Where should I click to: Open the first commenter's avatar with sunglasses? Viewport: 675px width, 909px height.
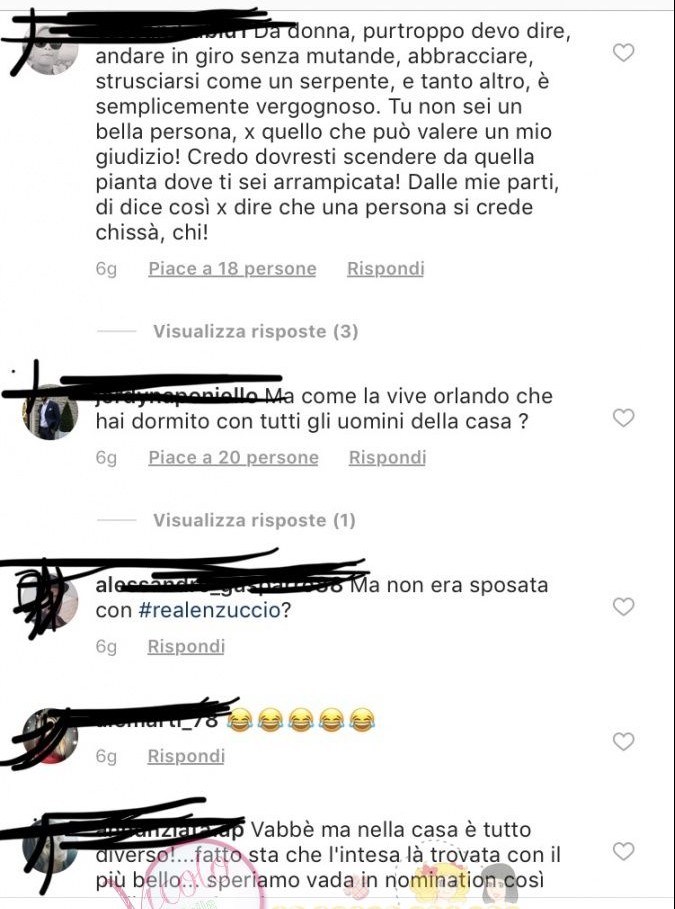(50, 48)
